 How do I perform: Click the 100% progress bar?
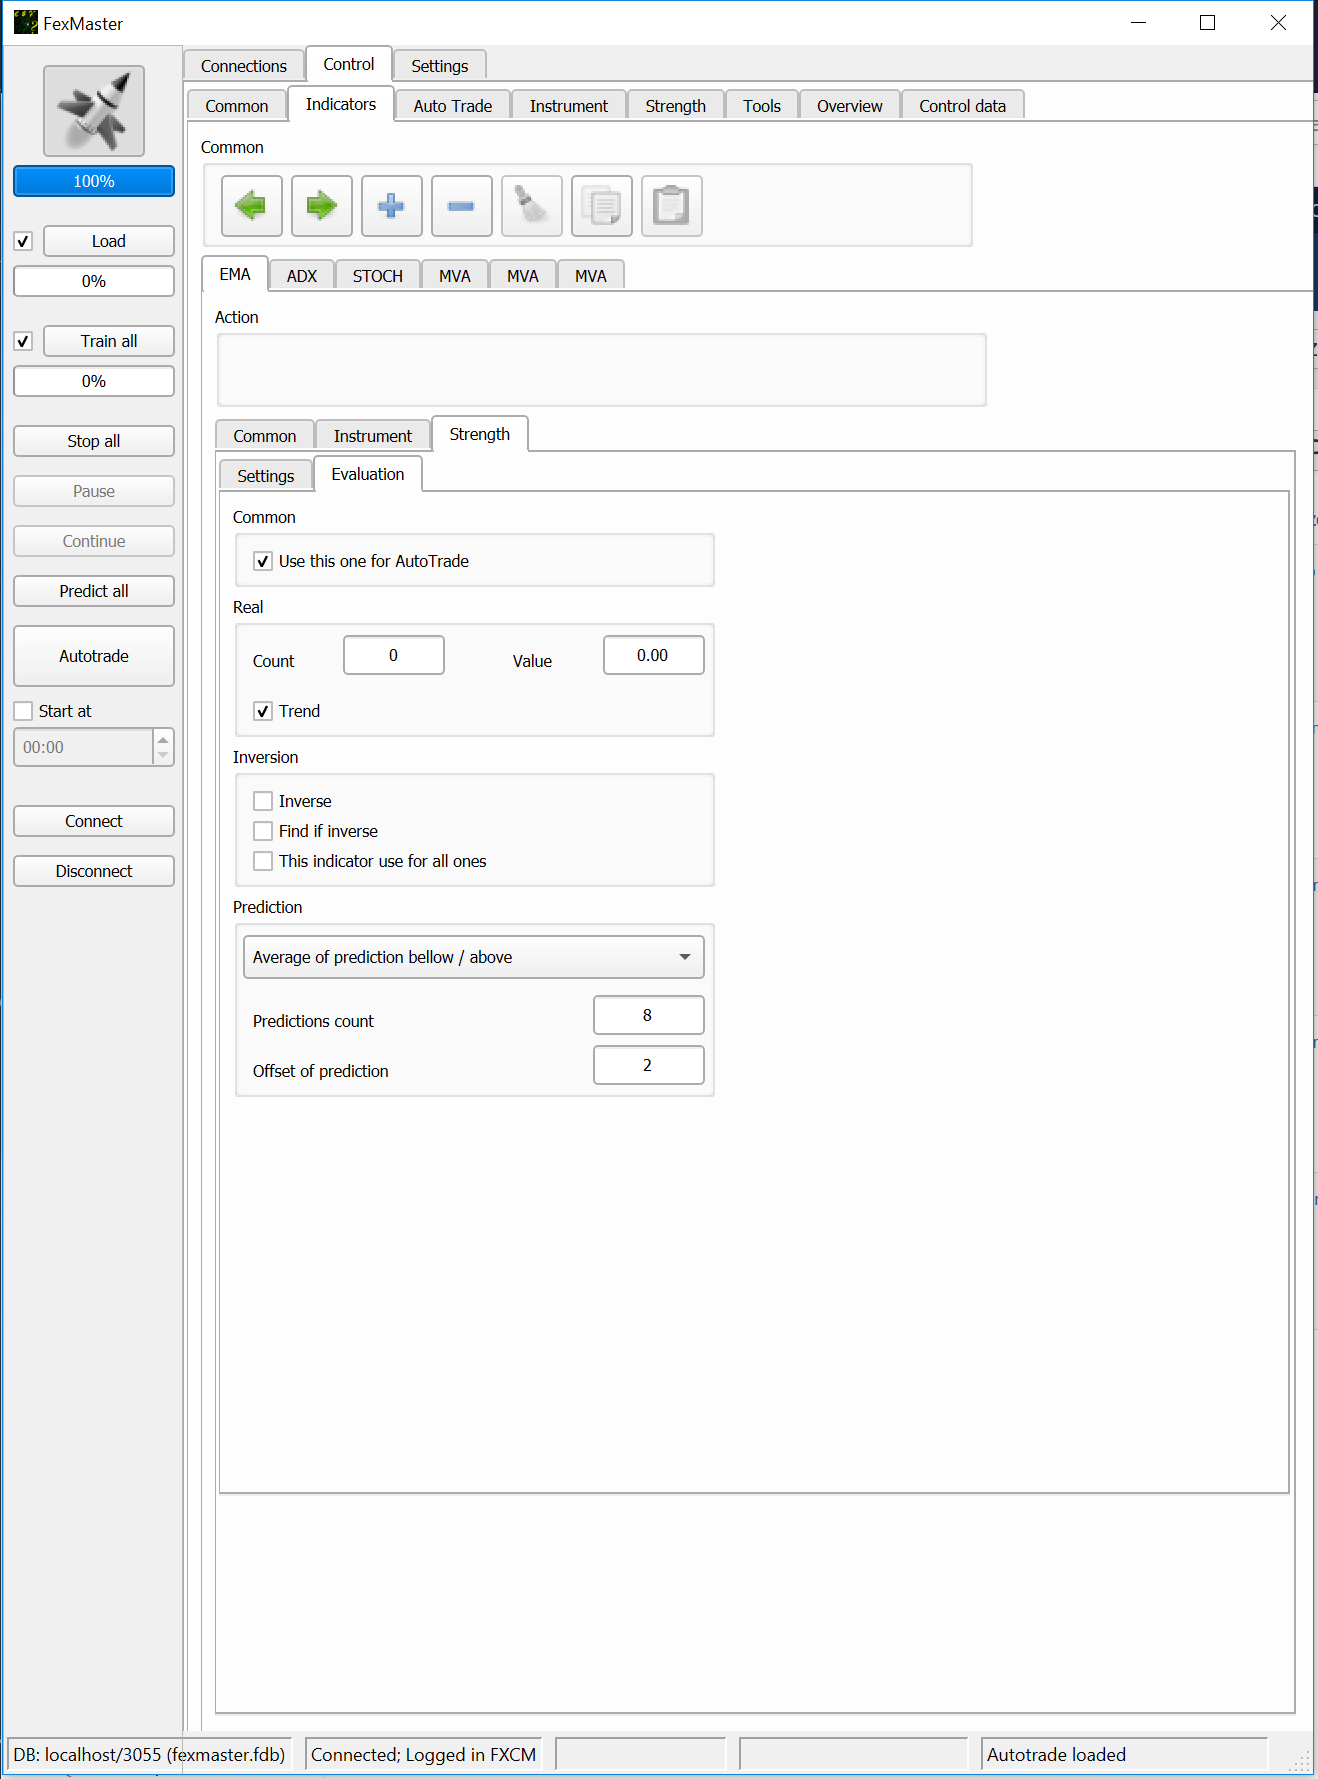pyautogui.click(x=94, y=181)
